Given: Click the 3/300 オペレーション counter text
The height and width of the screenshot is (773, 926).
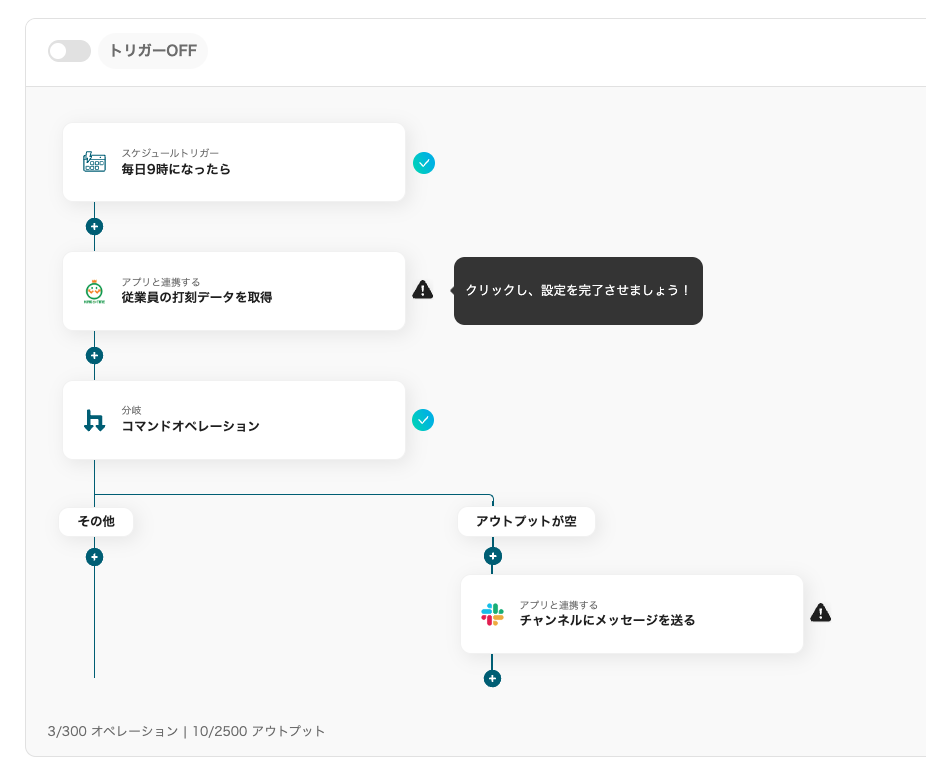Looking at the screenshot, I should (113, 731).
